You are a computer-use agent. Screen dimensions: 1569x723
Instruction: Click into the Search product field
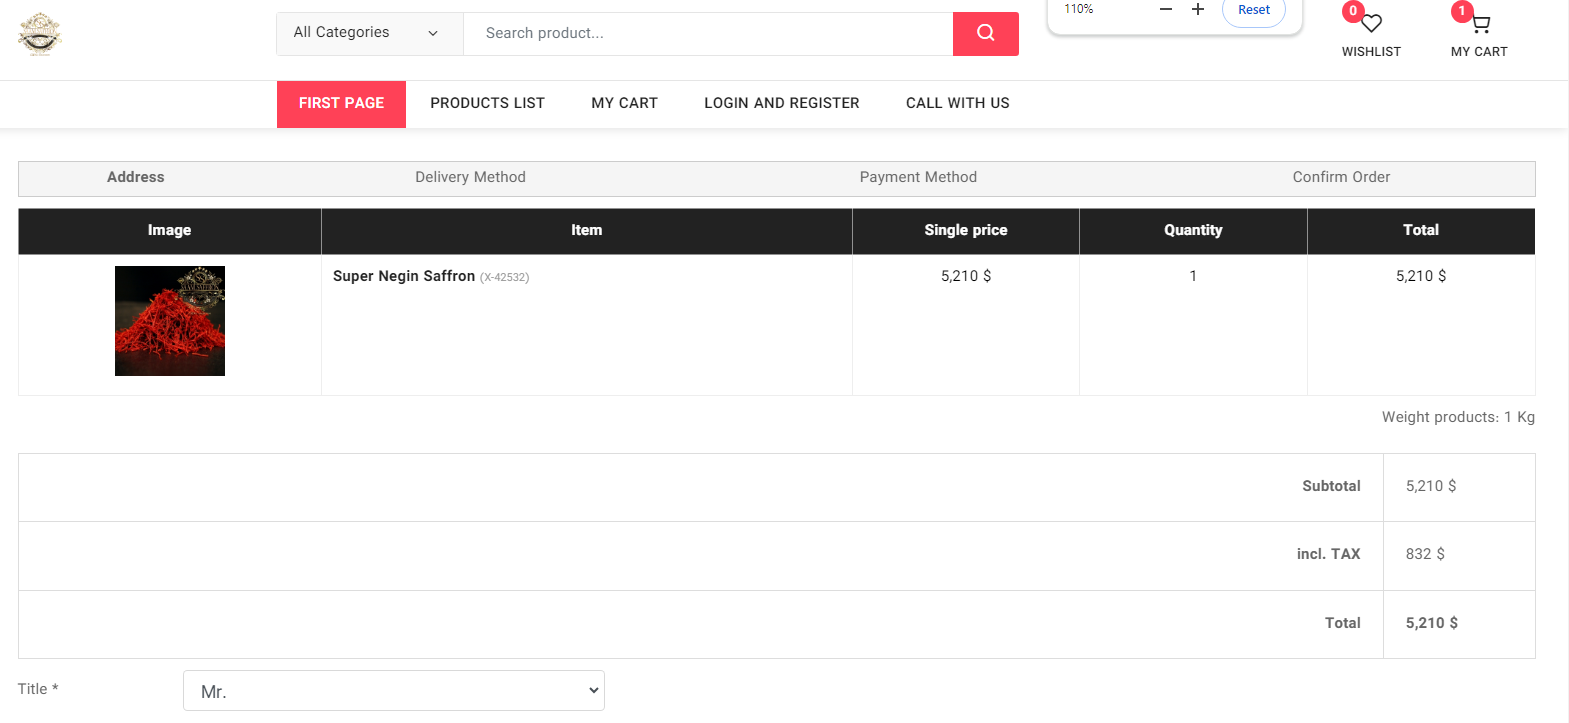pos(708,33)
